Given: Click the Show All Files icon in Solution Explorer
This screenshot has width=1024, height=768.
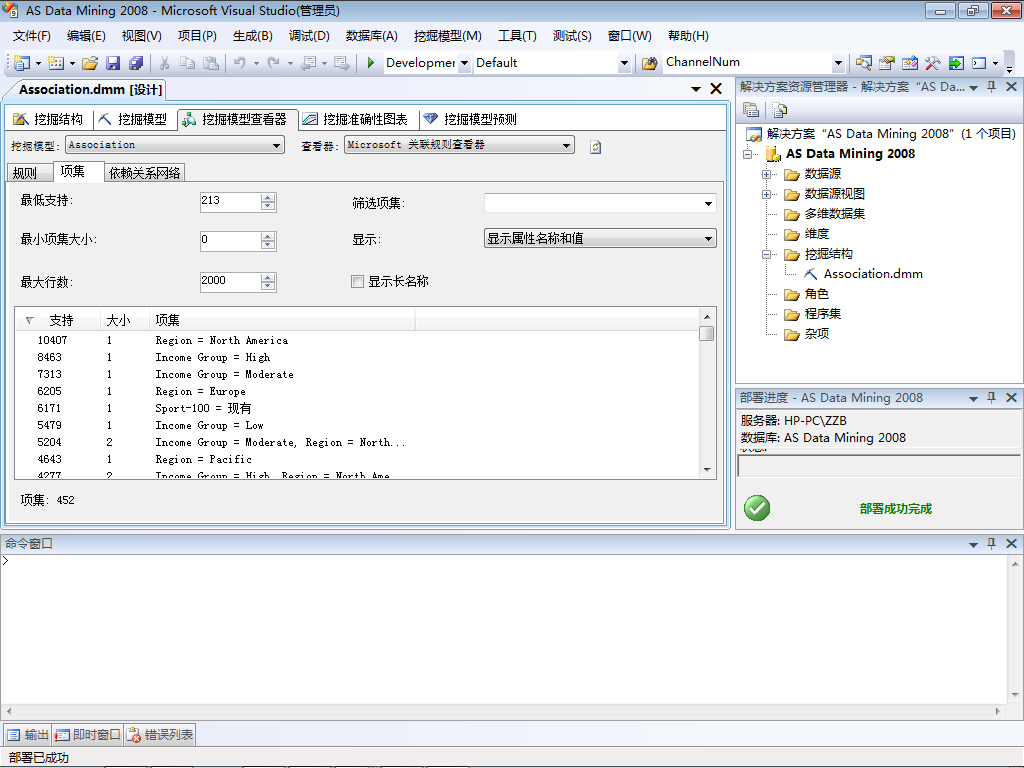Looking at the screenshot, I should click(779, 110).
